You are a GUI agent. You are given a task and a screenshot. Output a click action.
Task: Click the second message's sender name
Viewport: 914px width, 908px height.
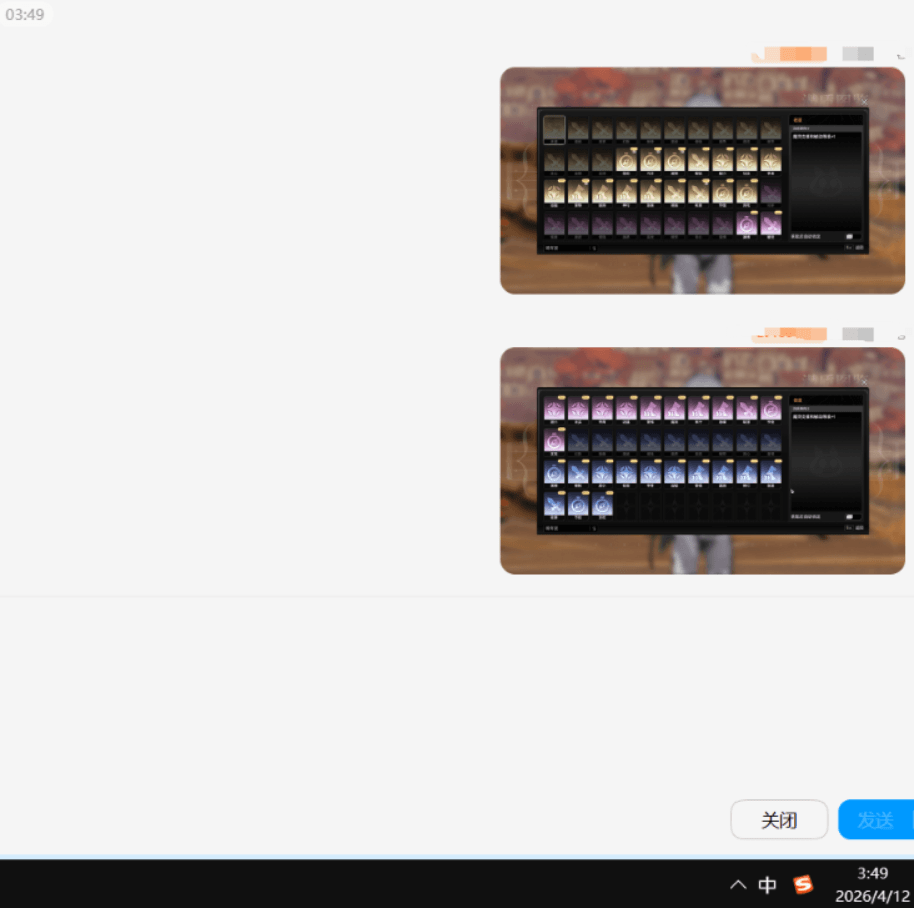789,334
